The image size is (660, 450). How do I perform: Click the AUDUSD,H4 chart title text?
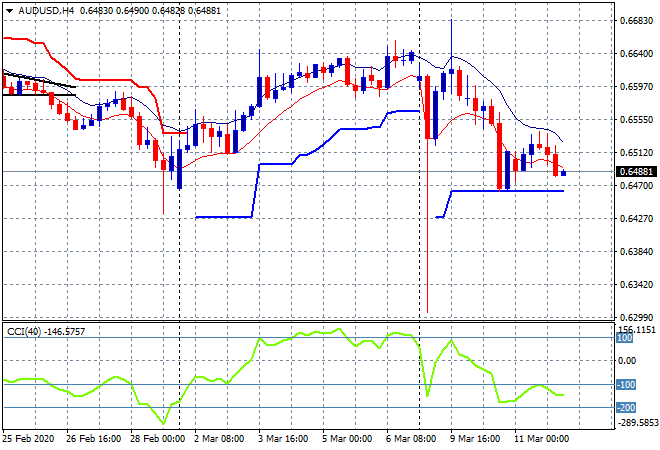pyautogui.click(x=46, y=11)
